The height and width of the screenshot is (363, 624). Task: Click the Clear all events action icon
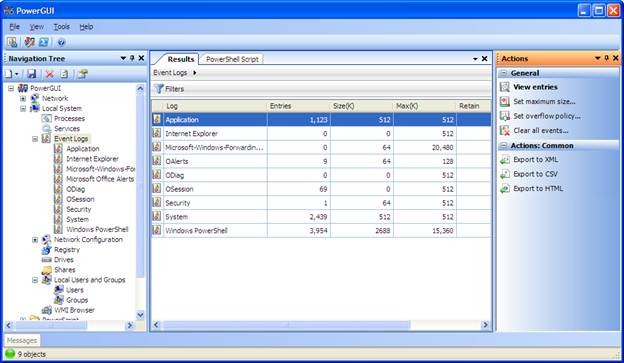[505, 131]
